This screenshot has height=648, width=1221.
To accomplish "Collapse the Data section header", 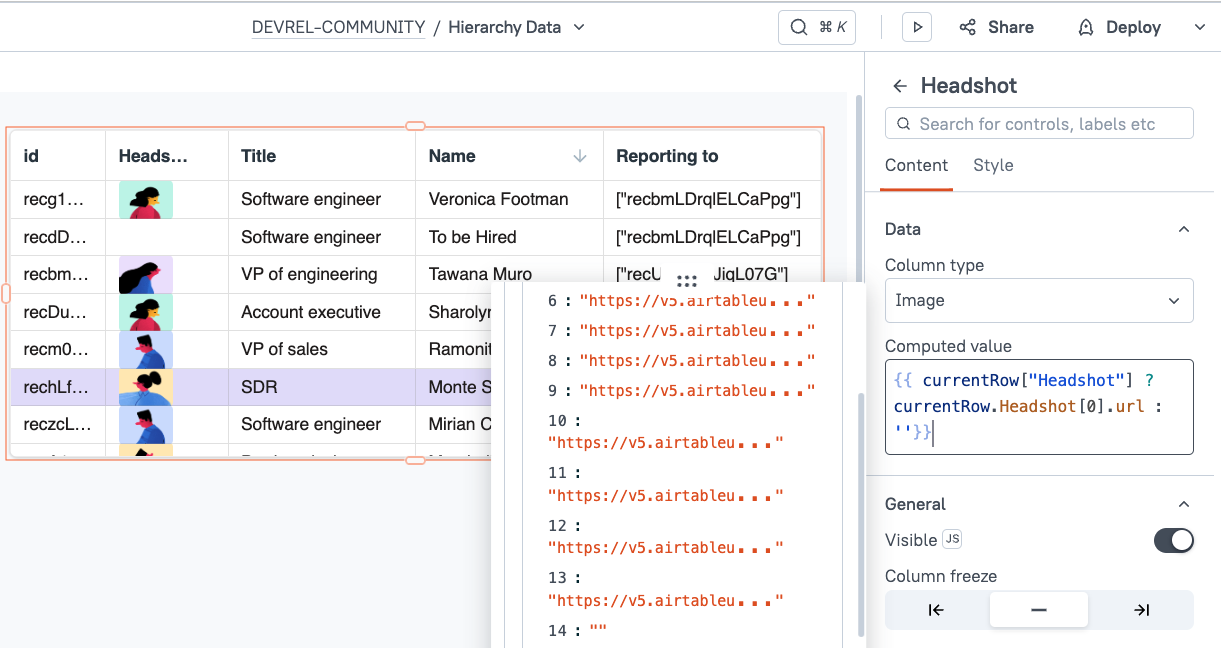I will [1184, 228].
